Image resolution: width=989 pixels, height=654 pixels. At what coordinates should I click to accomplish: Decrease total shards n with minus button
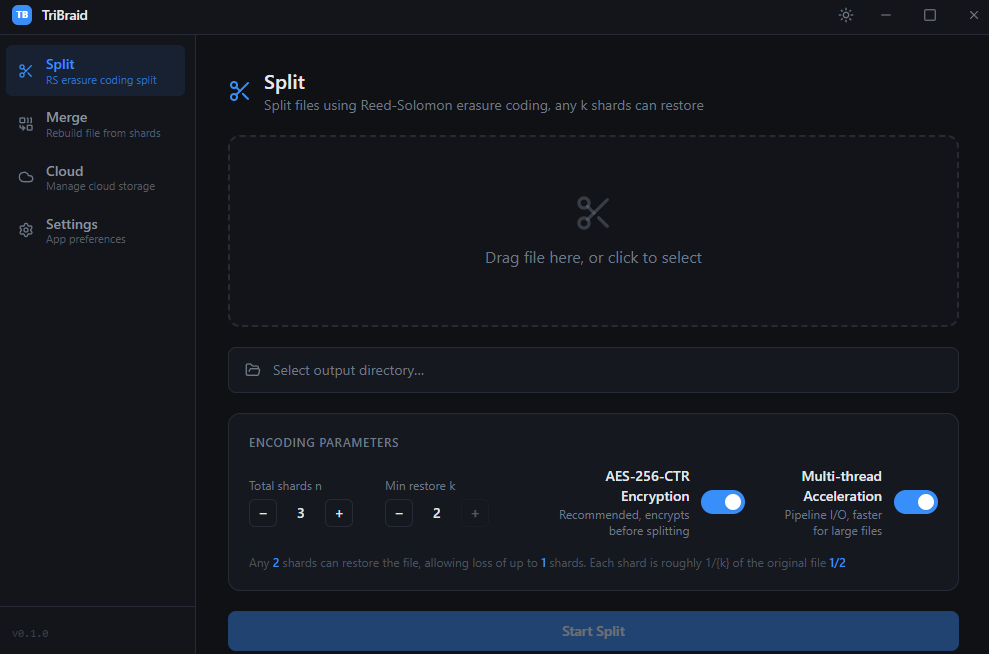click(263, 512)
